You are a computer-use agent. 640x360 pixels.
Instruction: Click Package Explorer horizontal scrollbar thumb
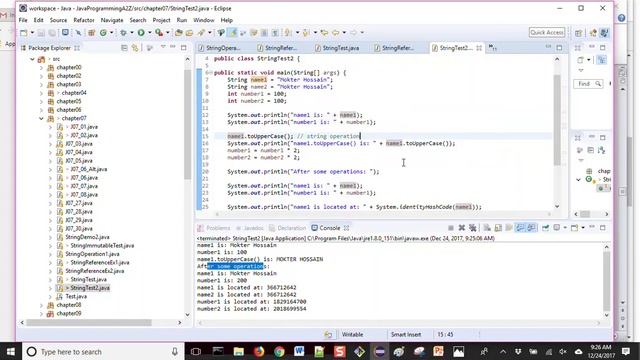[x=89, y=322]
